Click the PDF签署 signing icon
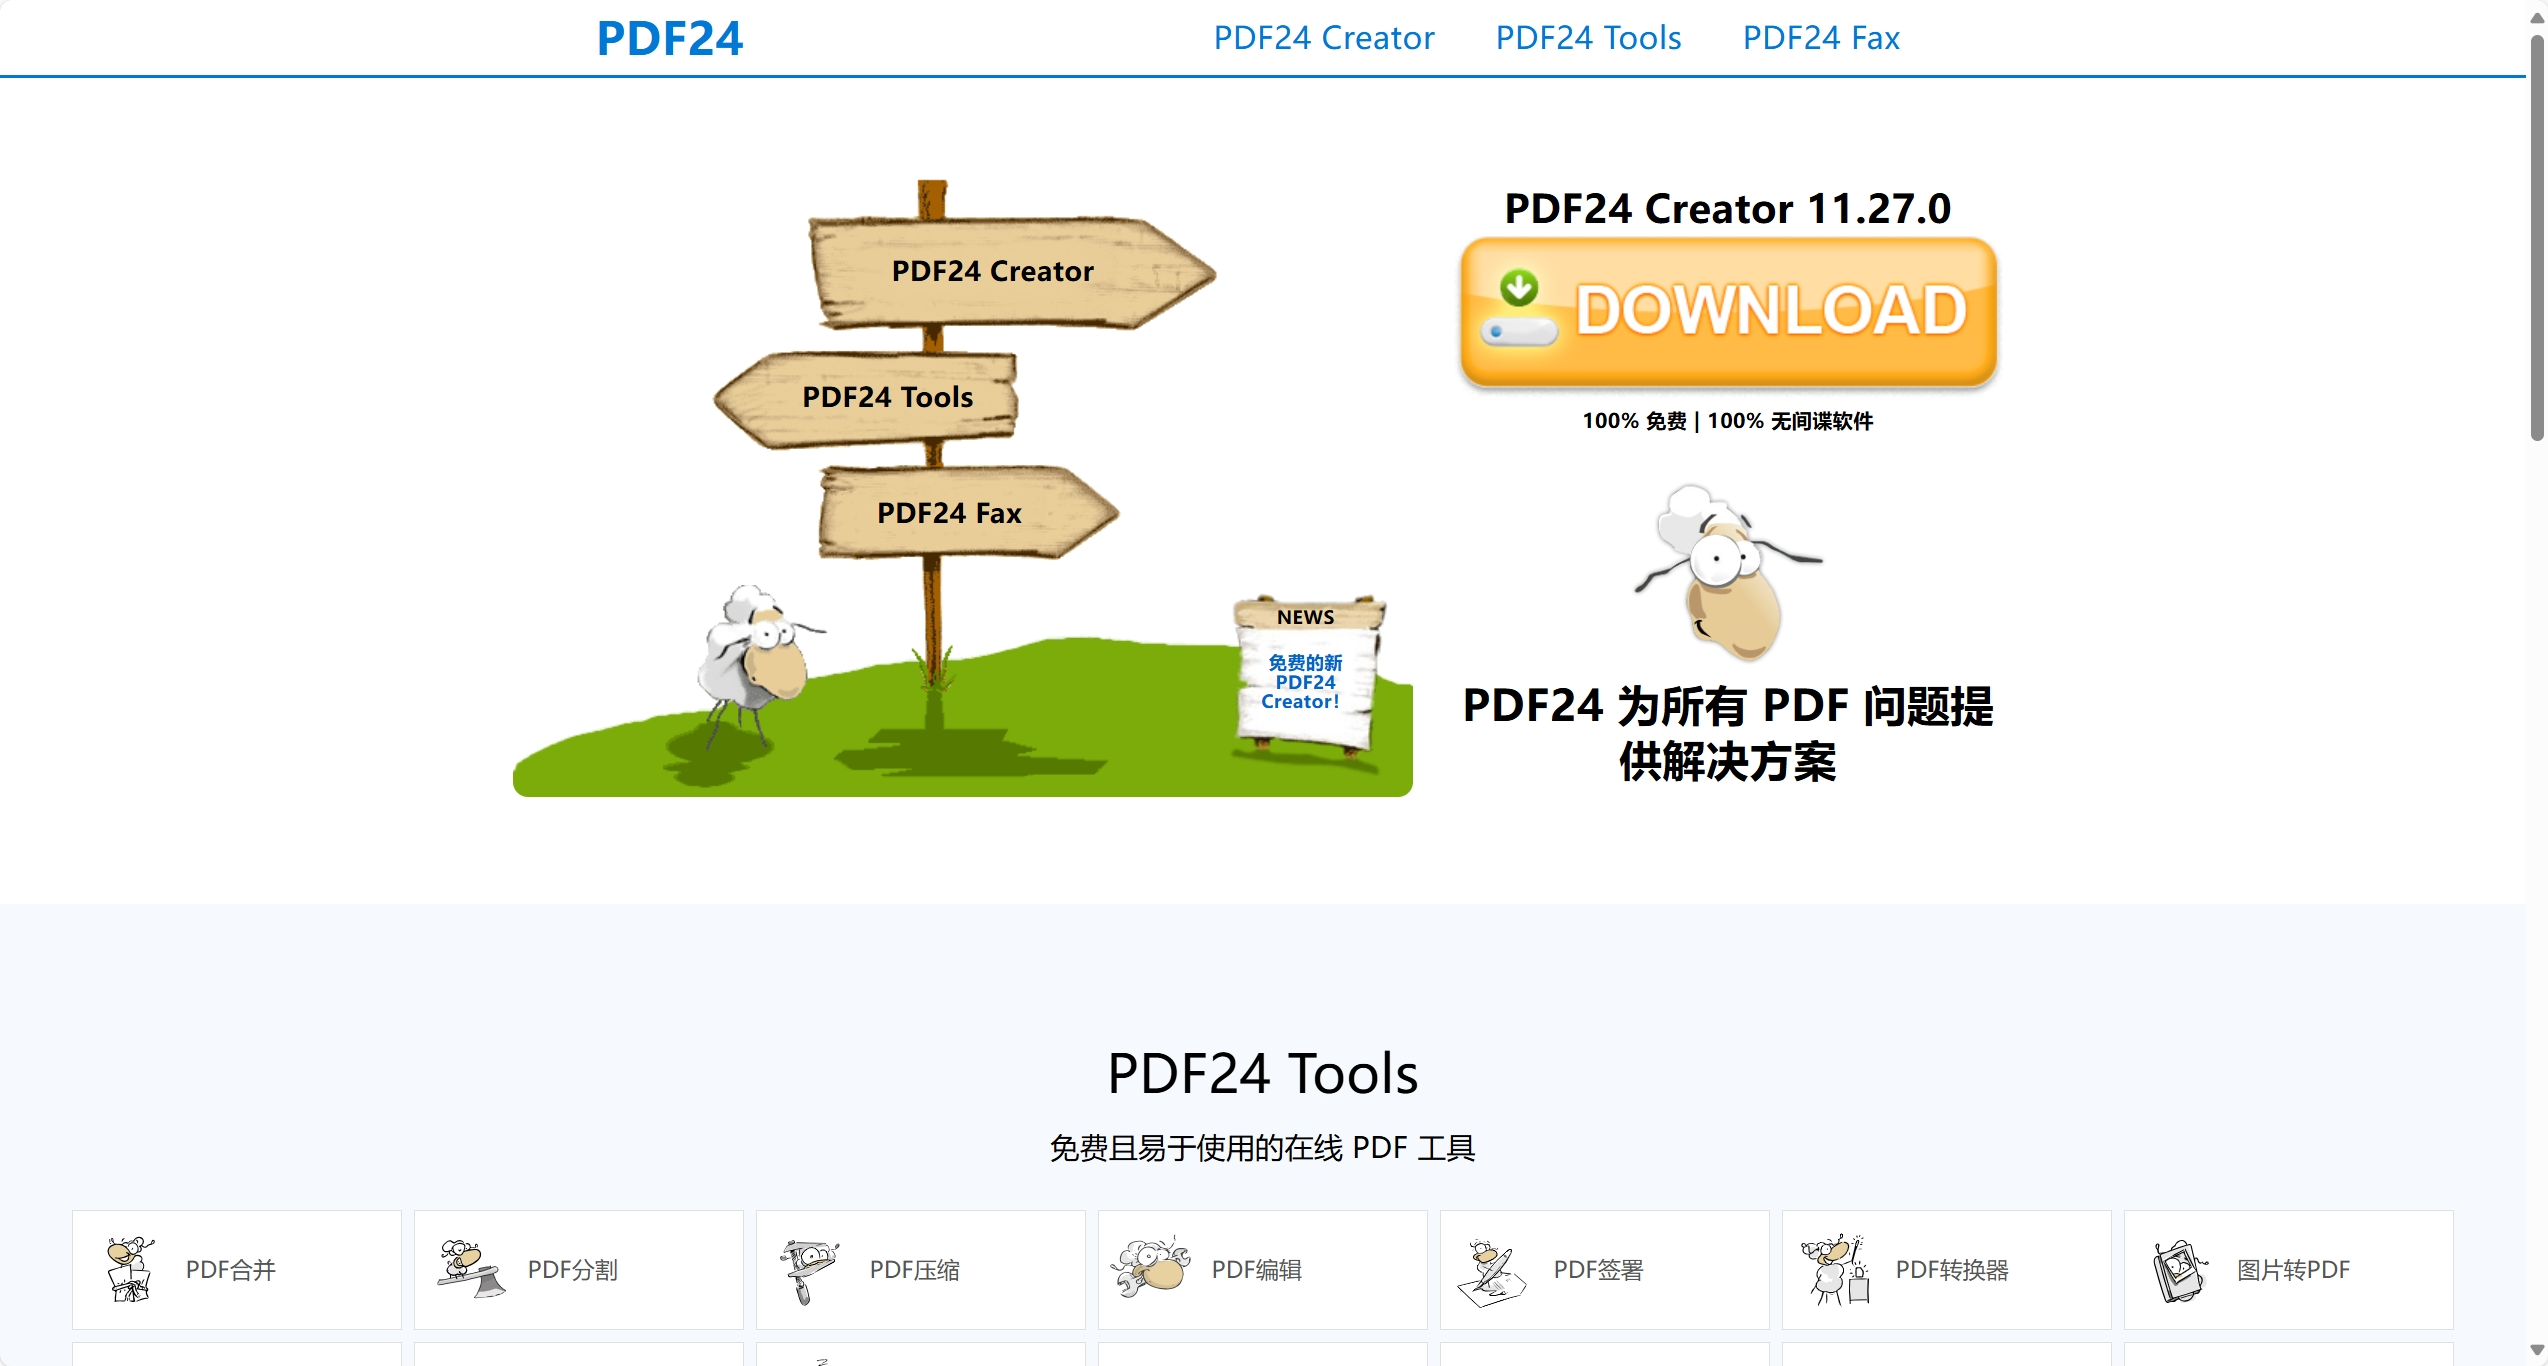The height and width of the screenshot is (1366, 2548). click(1492, 1271)
